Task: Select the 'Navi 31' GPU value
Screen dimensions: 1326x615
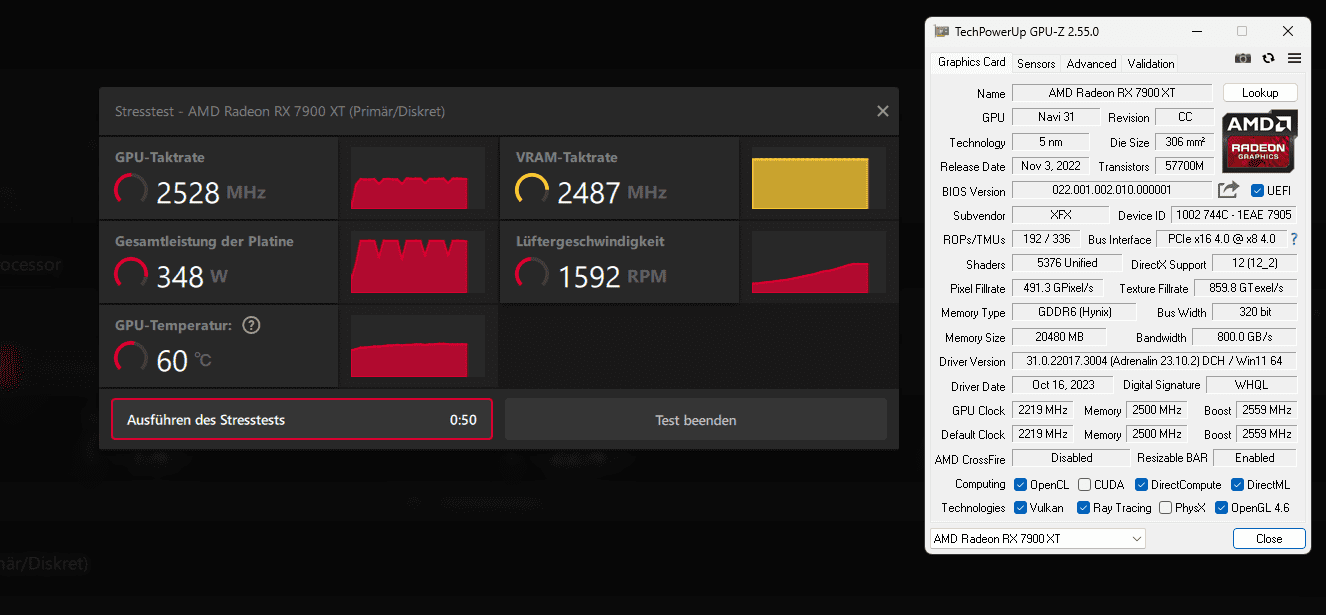Action: click(1055, 117)
